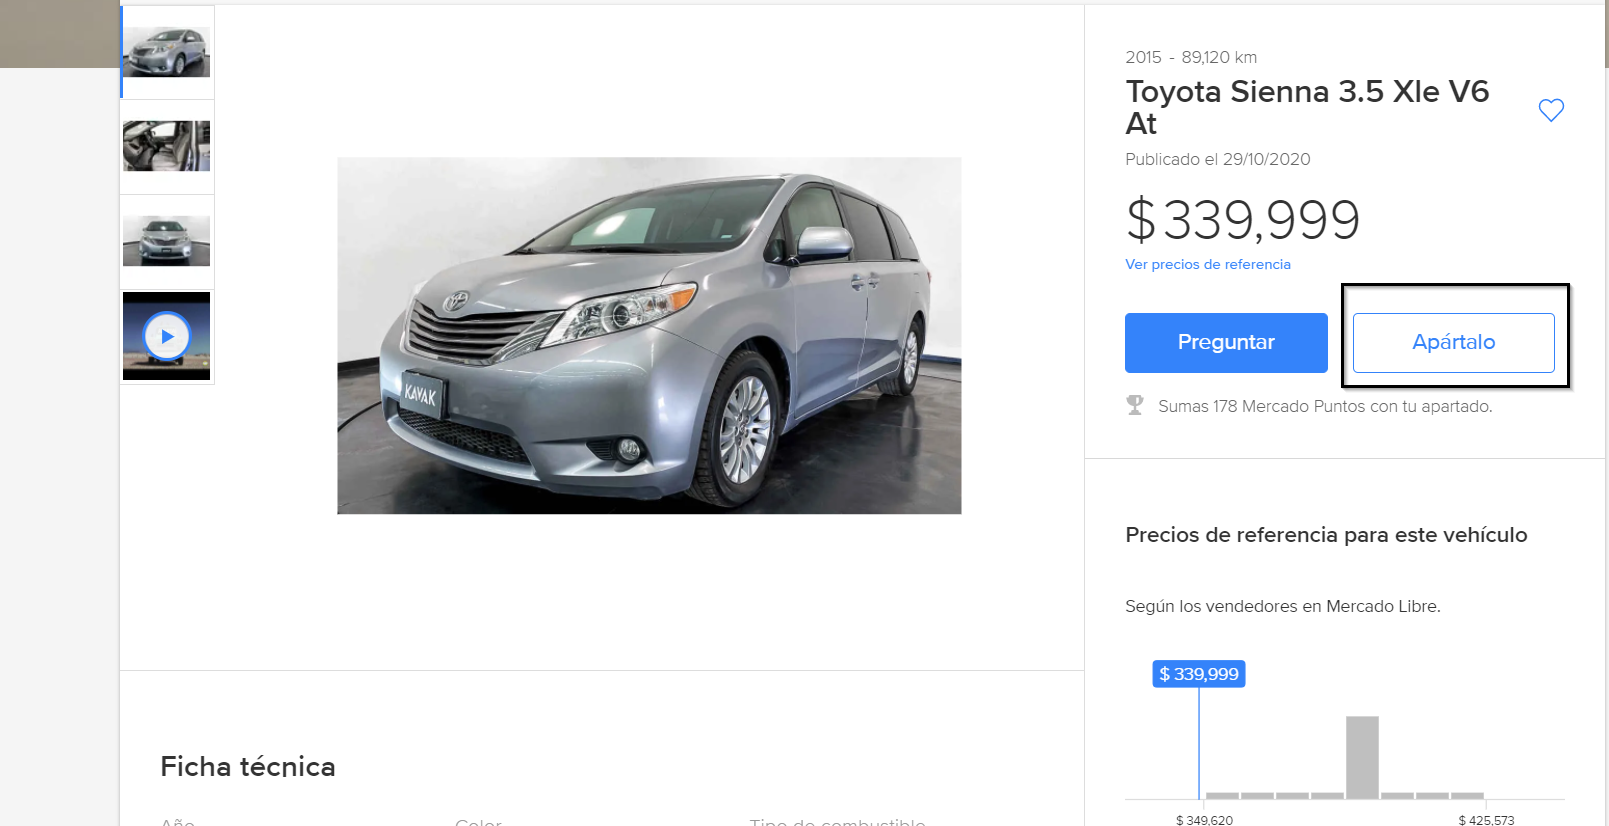Select the tallest bar in the price histogram
The height and width of the screenshot is (826, 1609).
point(1362,757)
